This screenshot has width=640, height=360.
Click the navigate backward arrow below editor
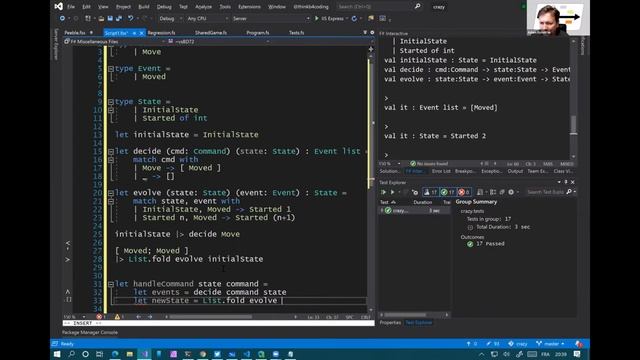point(139,316)
